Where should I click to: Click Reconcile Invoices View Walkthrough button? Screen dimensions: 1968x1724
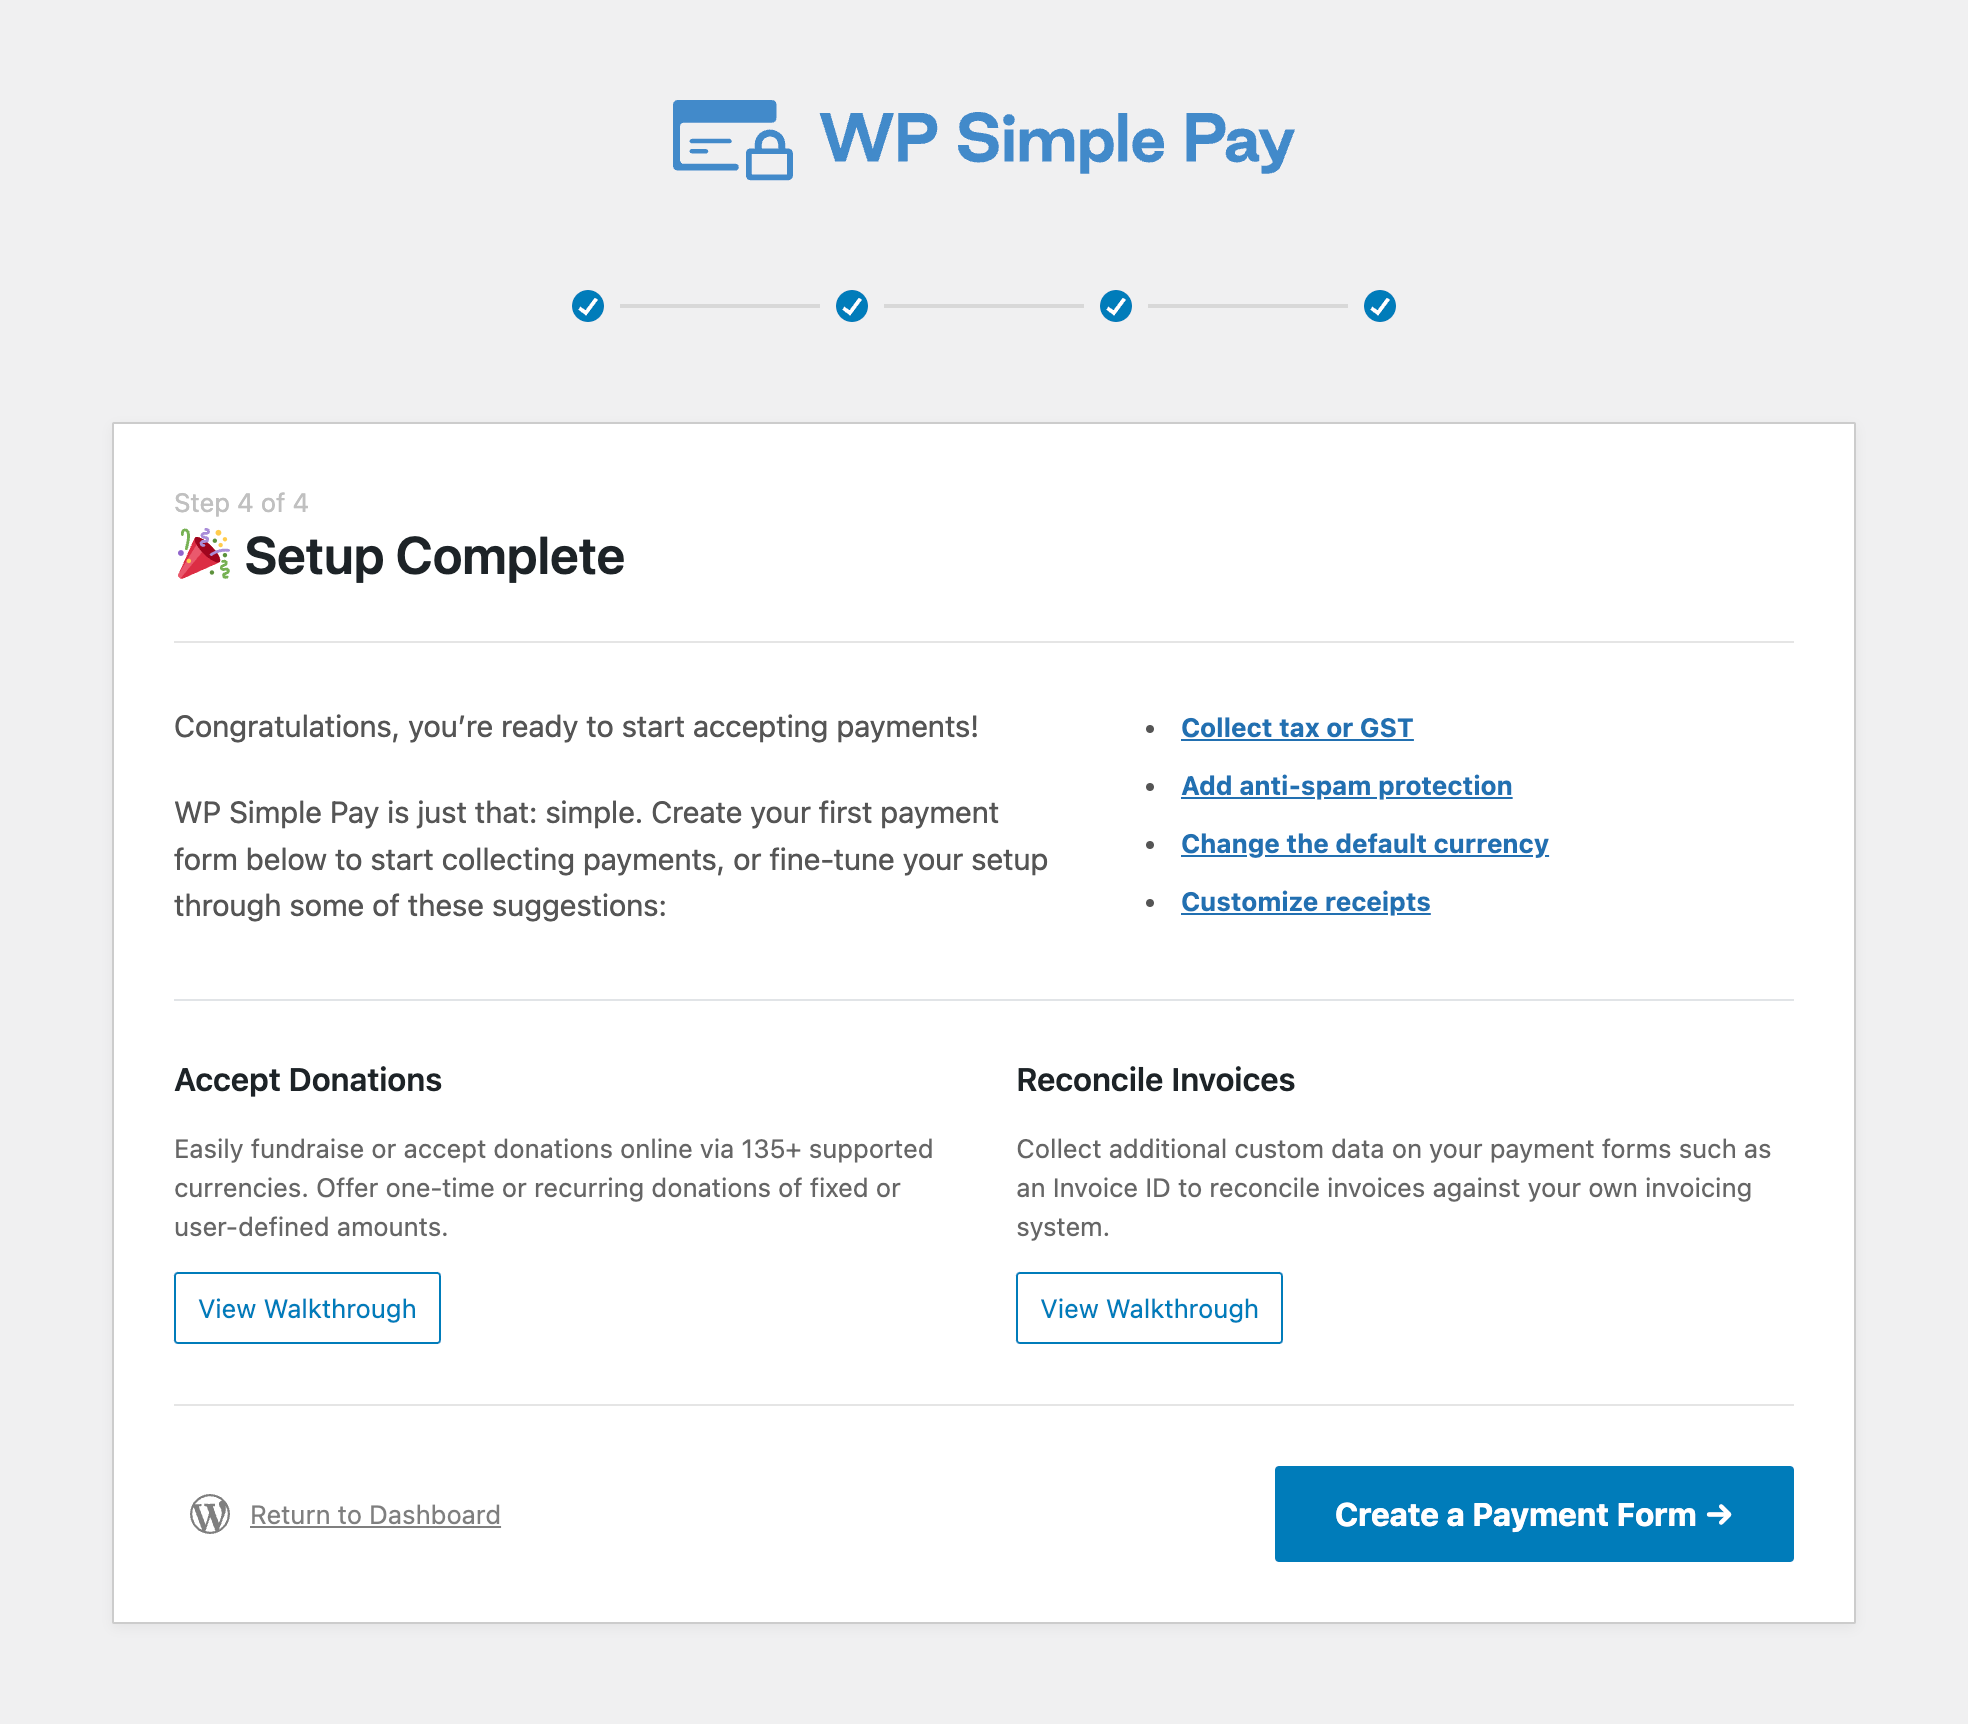[x=1148, y=1307]
